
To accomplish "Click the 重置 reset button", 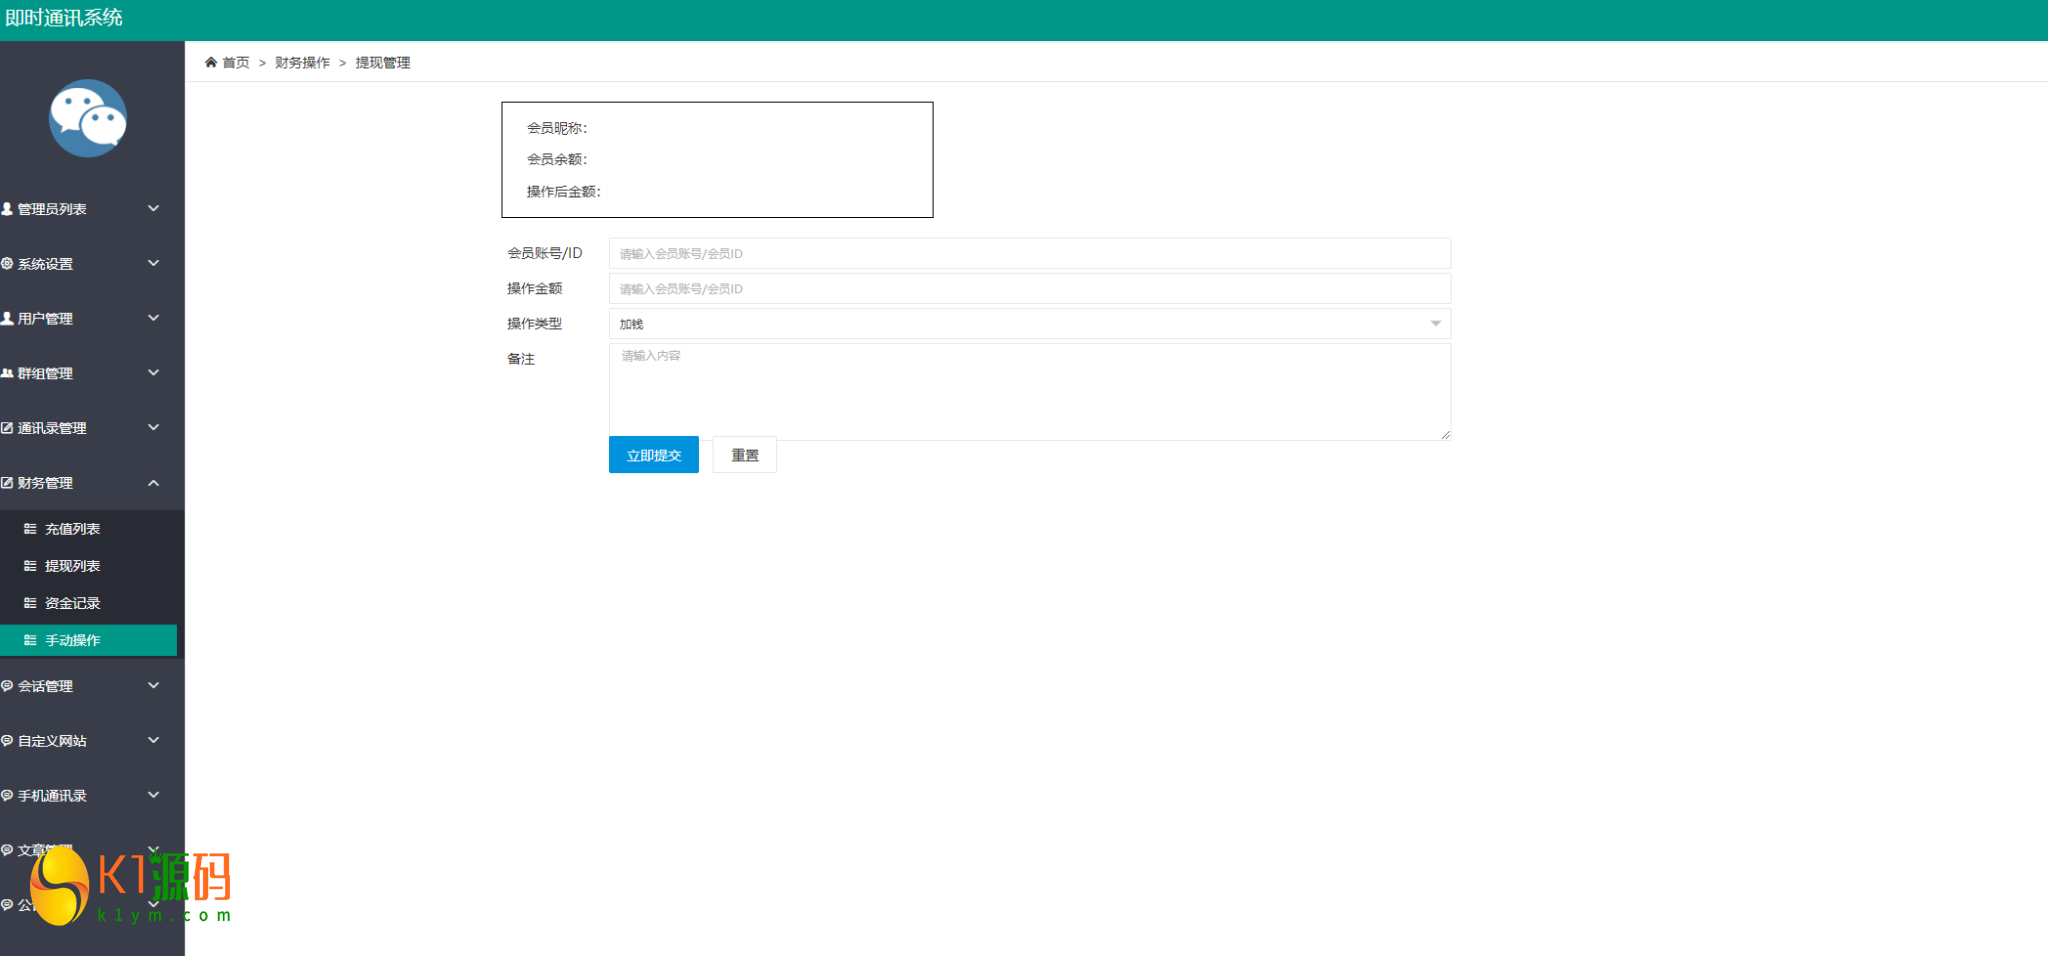I will (x=745, y=455).
